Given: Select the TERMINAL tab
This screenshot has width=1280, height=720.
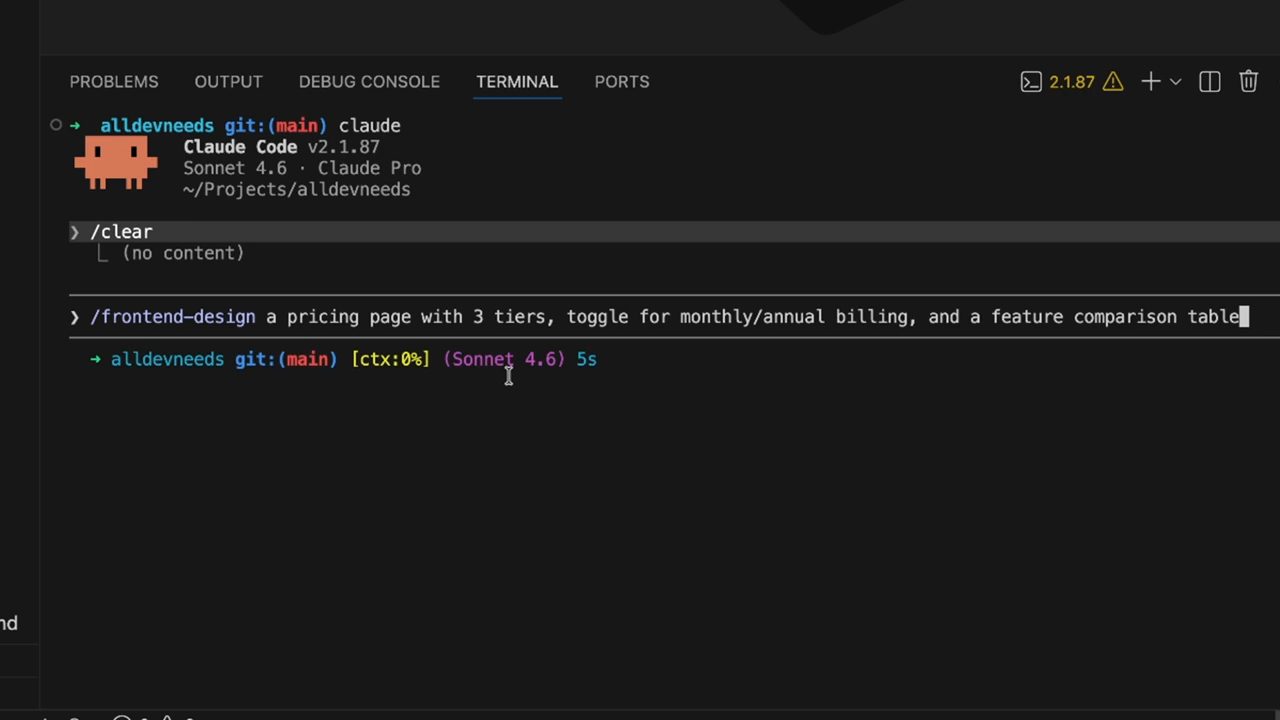Looking at the screenshot, I should coord(517,82).
